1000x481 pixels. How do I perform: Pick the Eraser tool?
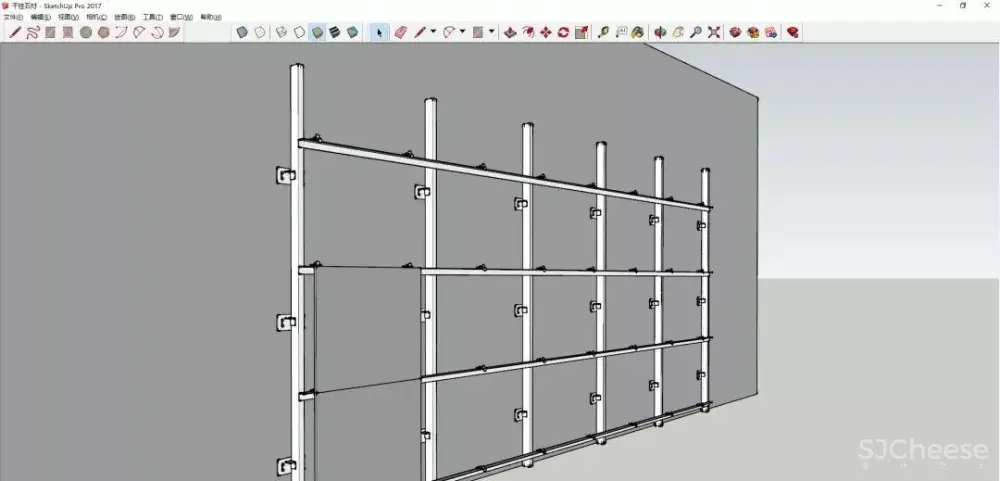pyautogui.click(x=401, y=32)
